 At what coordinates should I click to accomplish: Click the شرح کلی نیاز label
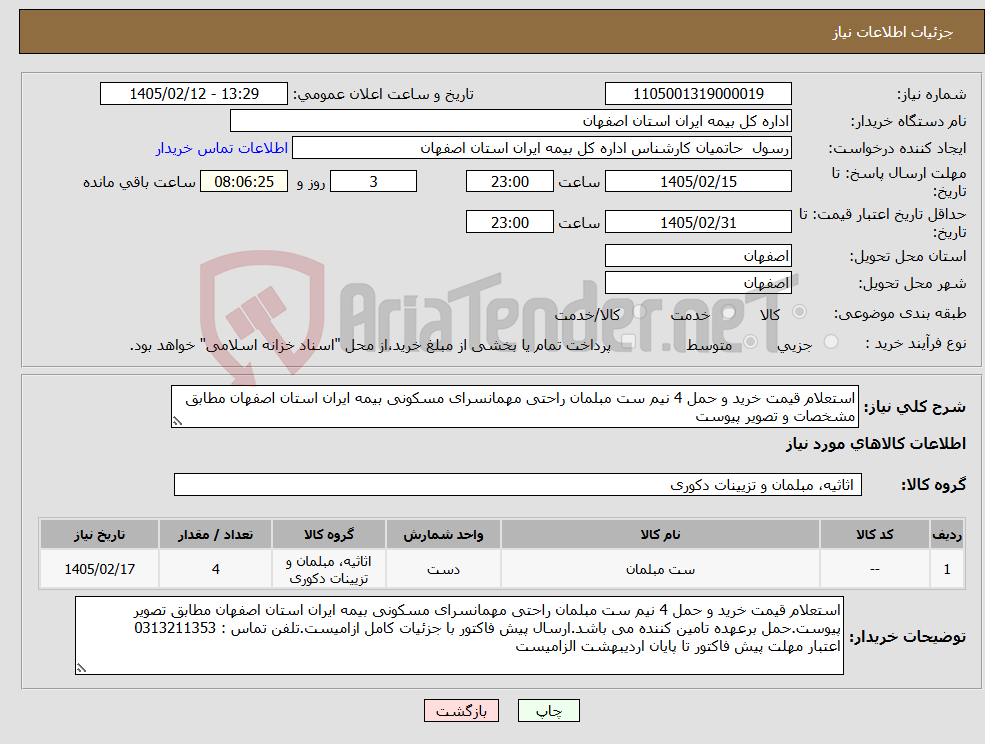point(915,407)
